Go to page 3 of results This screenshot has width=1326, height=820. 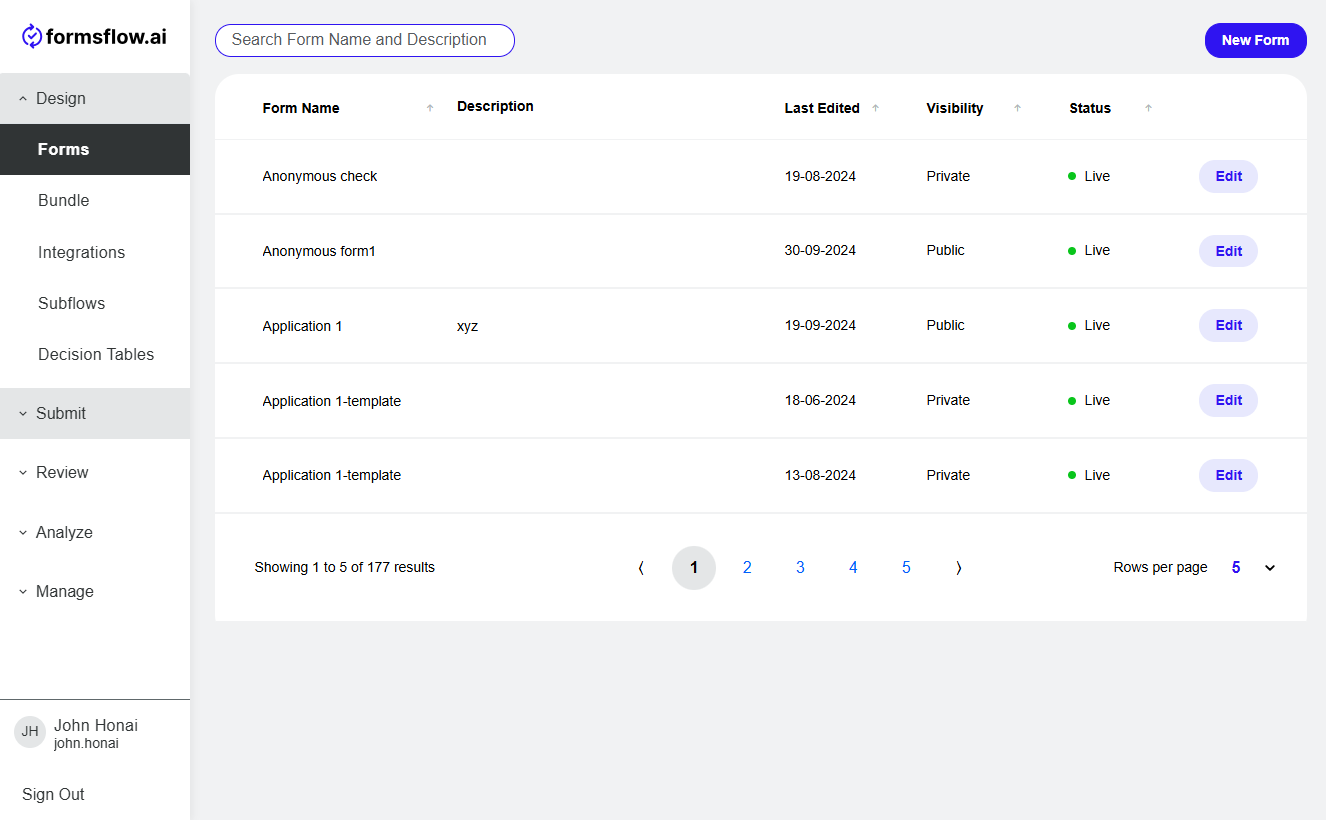coord(800,568)
